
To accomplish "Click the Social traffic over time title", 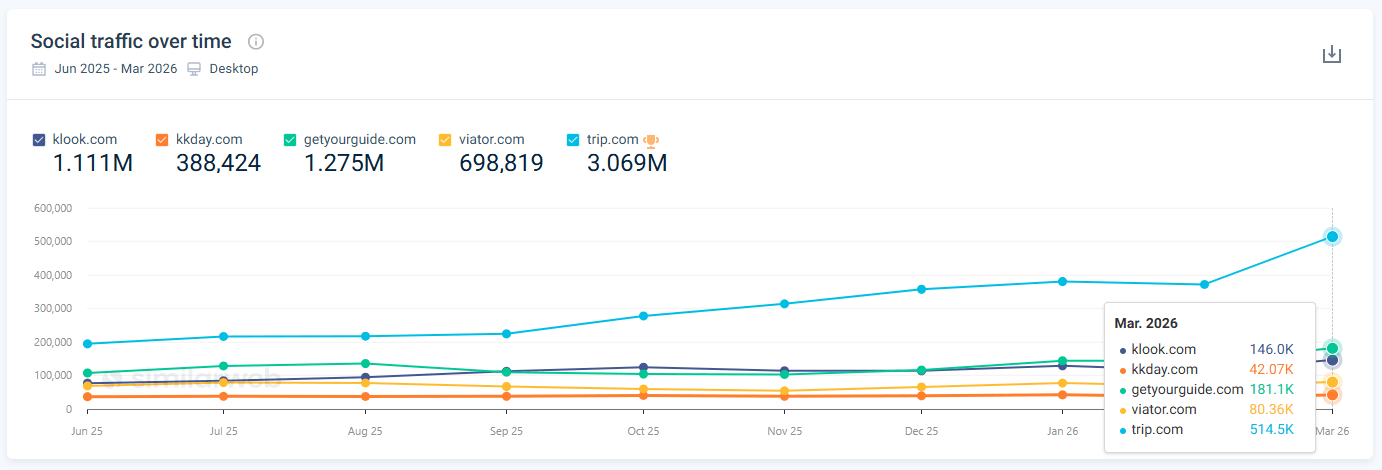I will [x=131, y=41].
